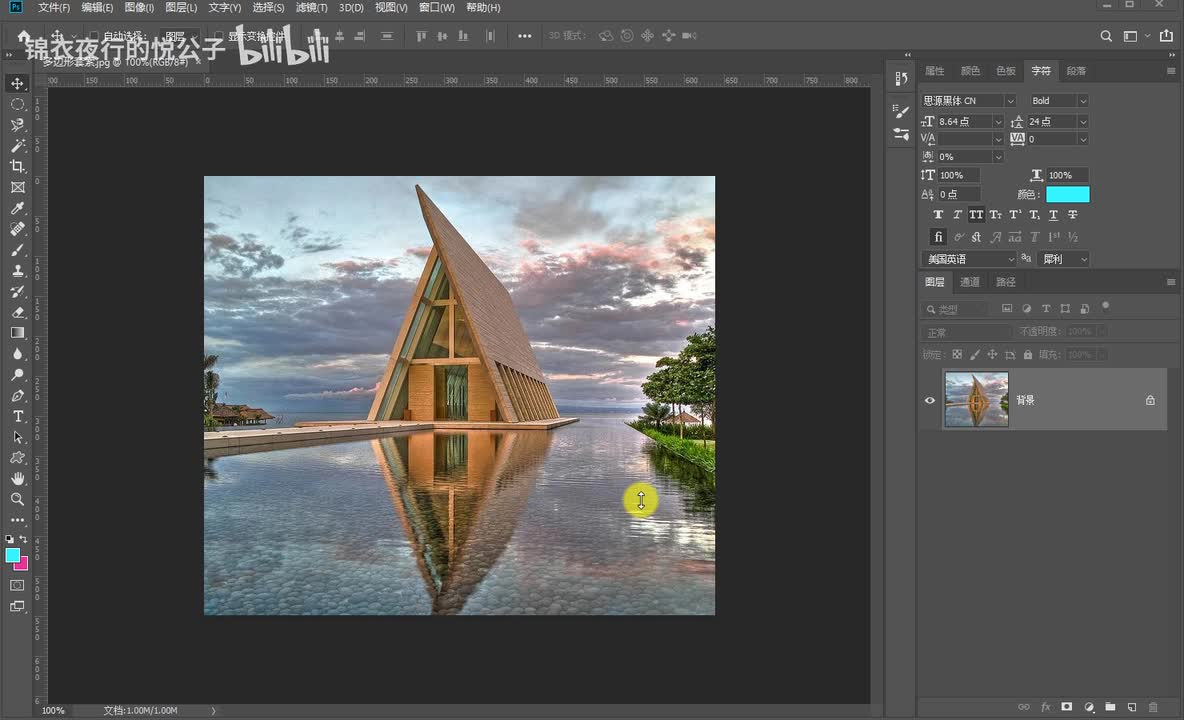Image resolution: width=1184 pixels, height=720 pixels.
Task: Click the 背景 layer thumbnail
Action: tap(976, 400)
